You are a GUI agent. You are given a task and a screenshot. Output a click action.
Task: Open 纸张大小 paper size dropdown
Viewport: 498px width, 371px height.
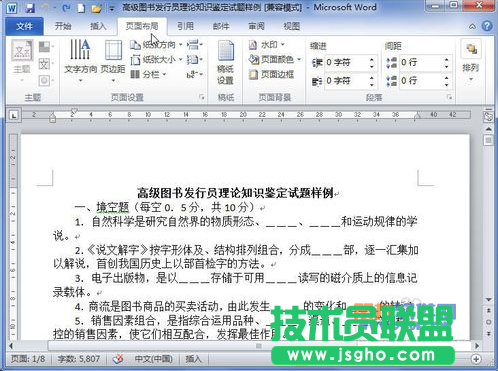coord(156,60)
